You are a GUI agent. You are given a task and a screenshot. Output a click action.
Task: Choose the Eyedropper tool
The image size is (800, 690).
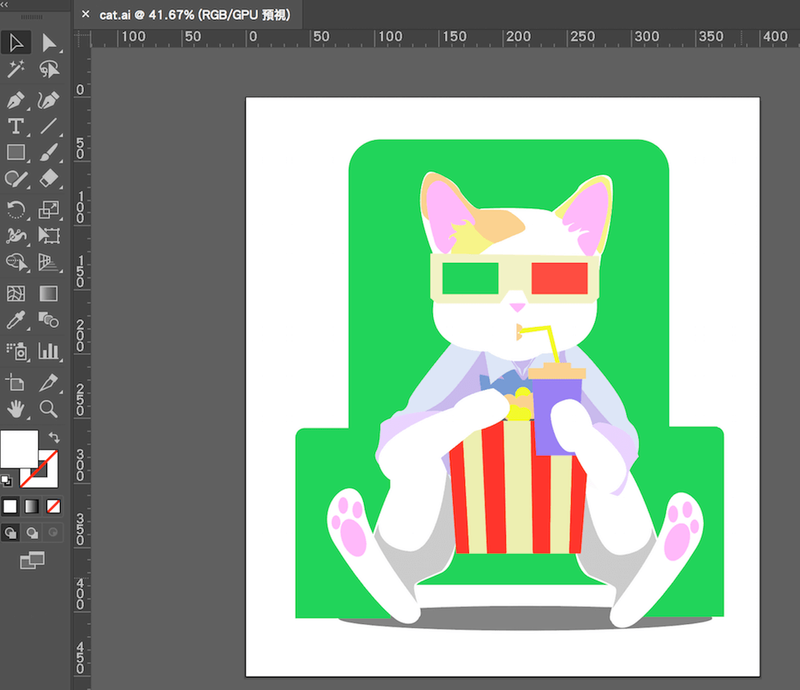coord(16,320)
